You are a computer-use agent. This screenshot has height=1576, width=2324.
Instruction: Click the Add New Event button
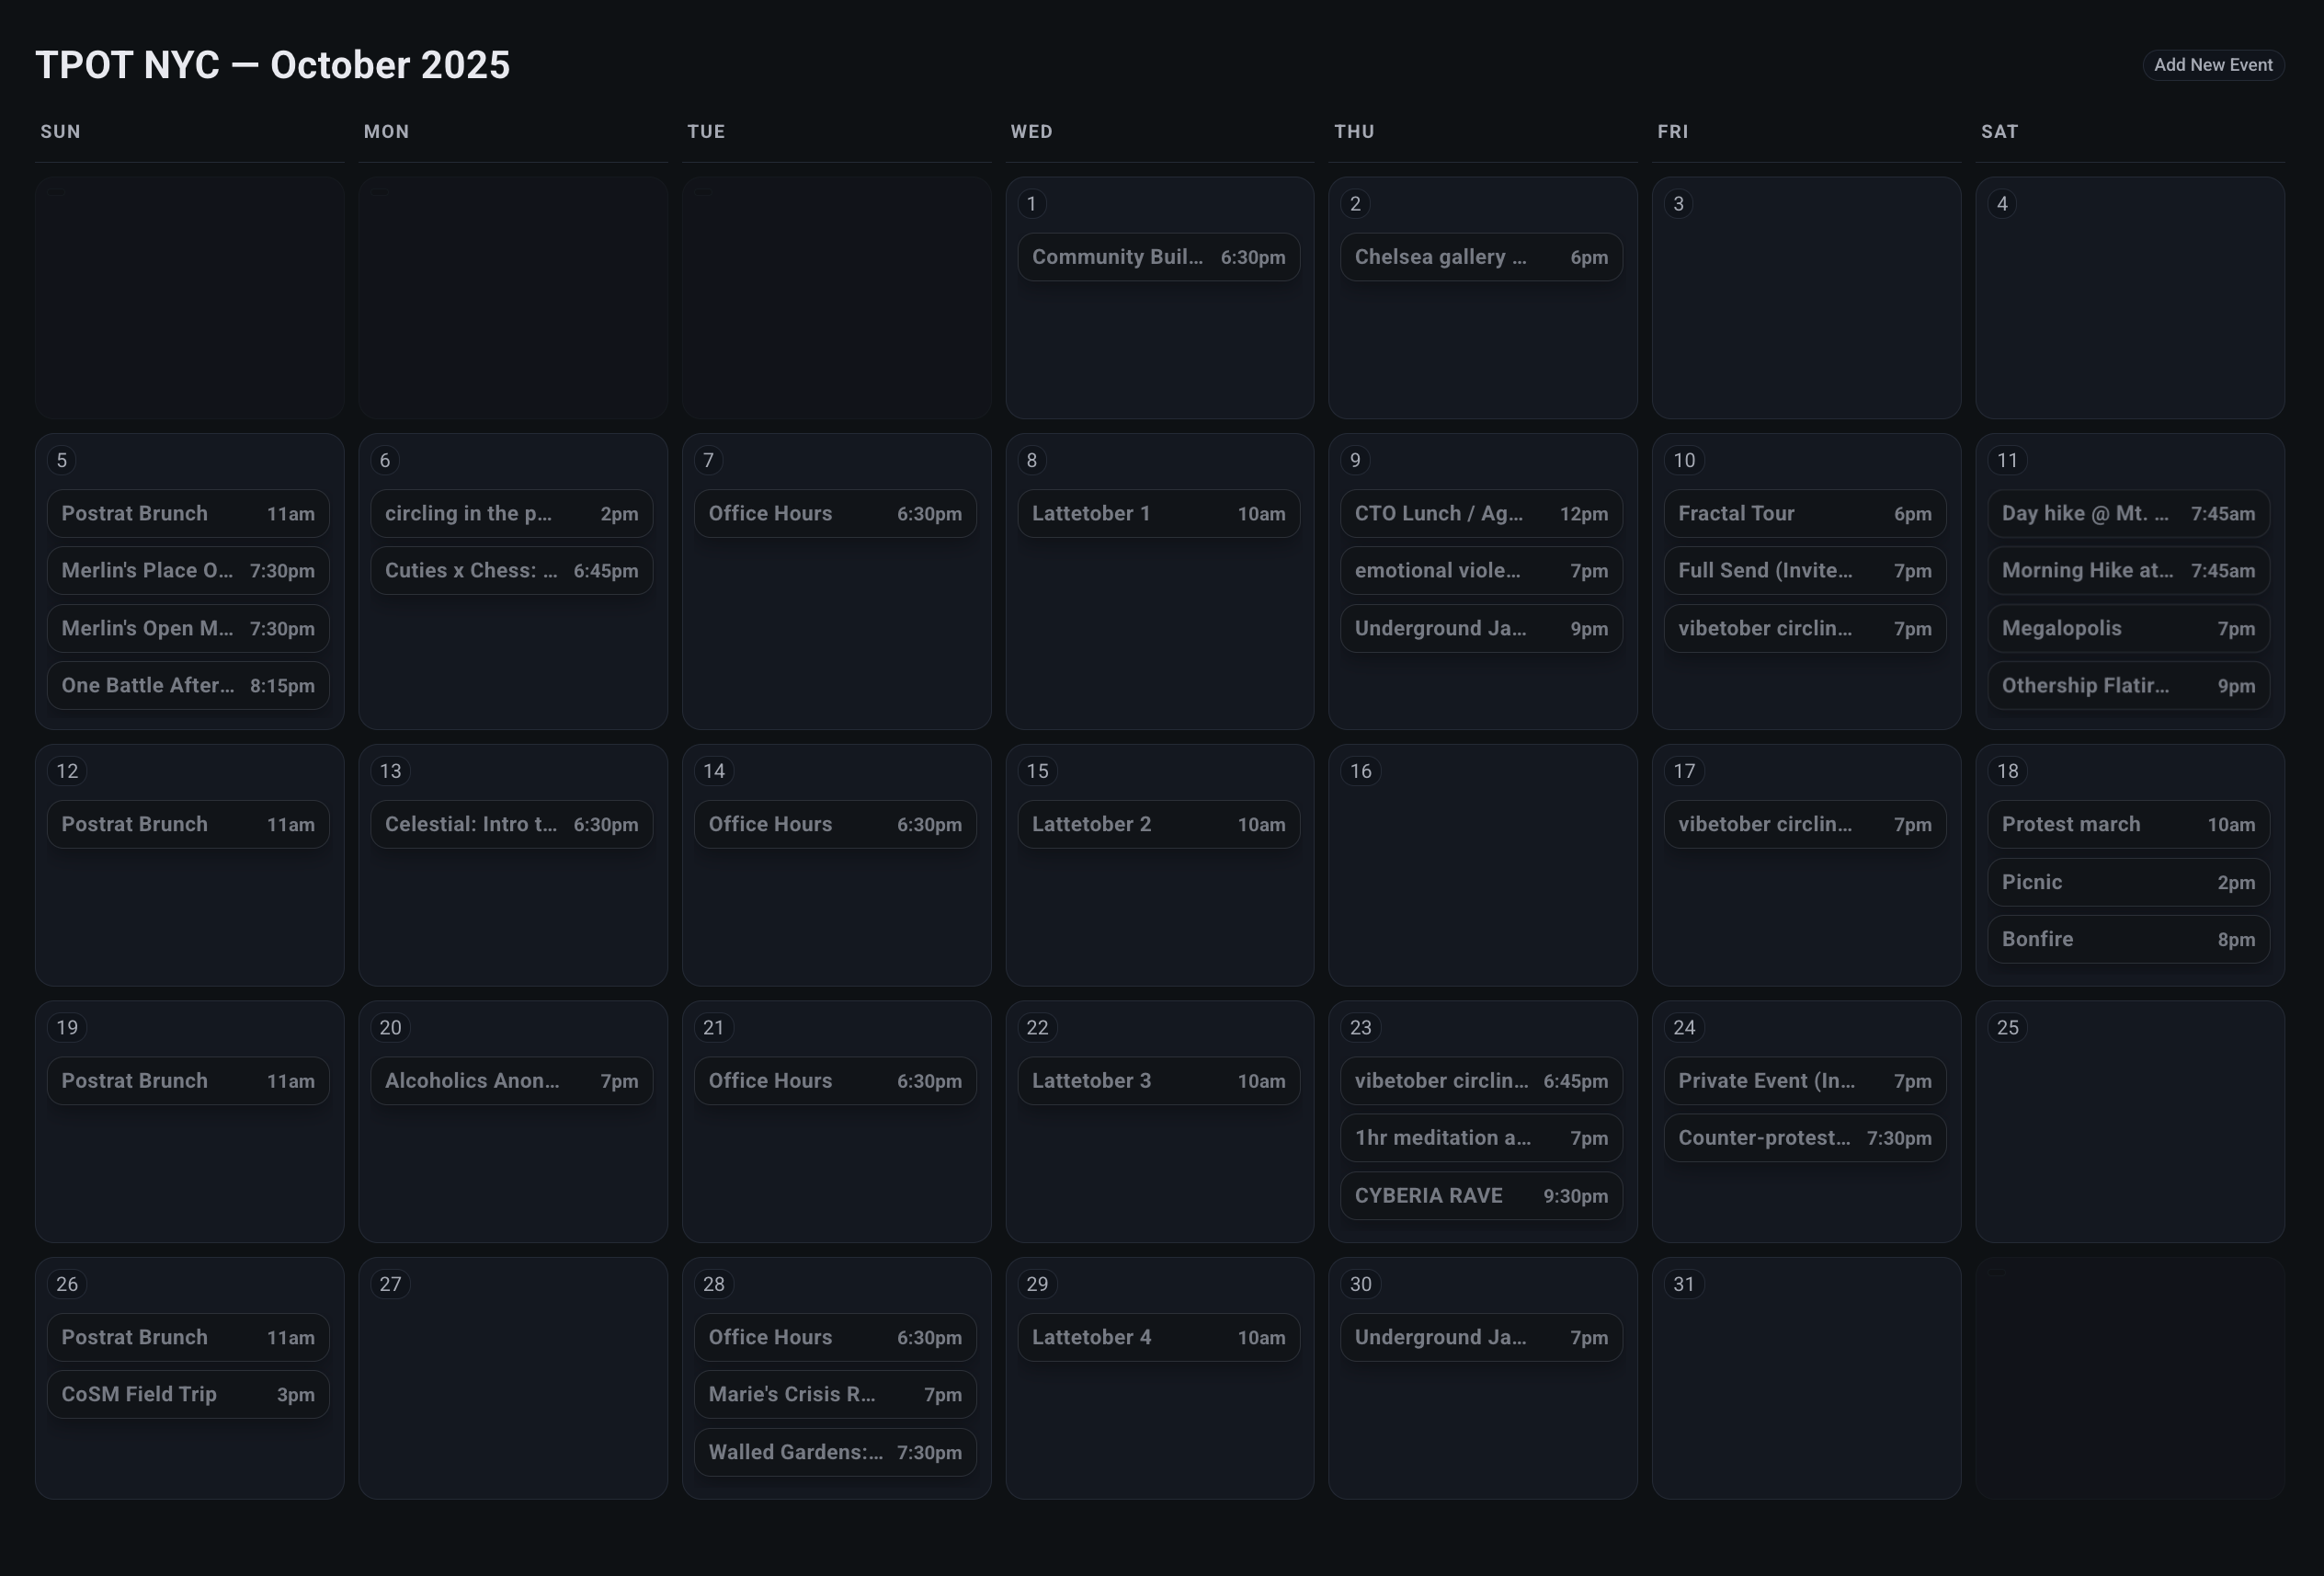[x=2212, y=65]
